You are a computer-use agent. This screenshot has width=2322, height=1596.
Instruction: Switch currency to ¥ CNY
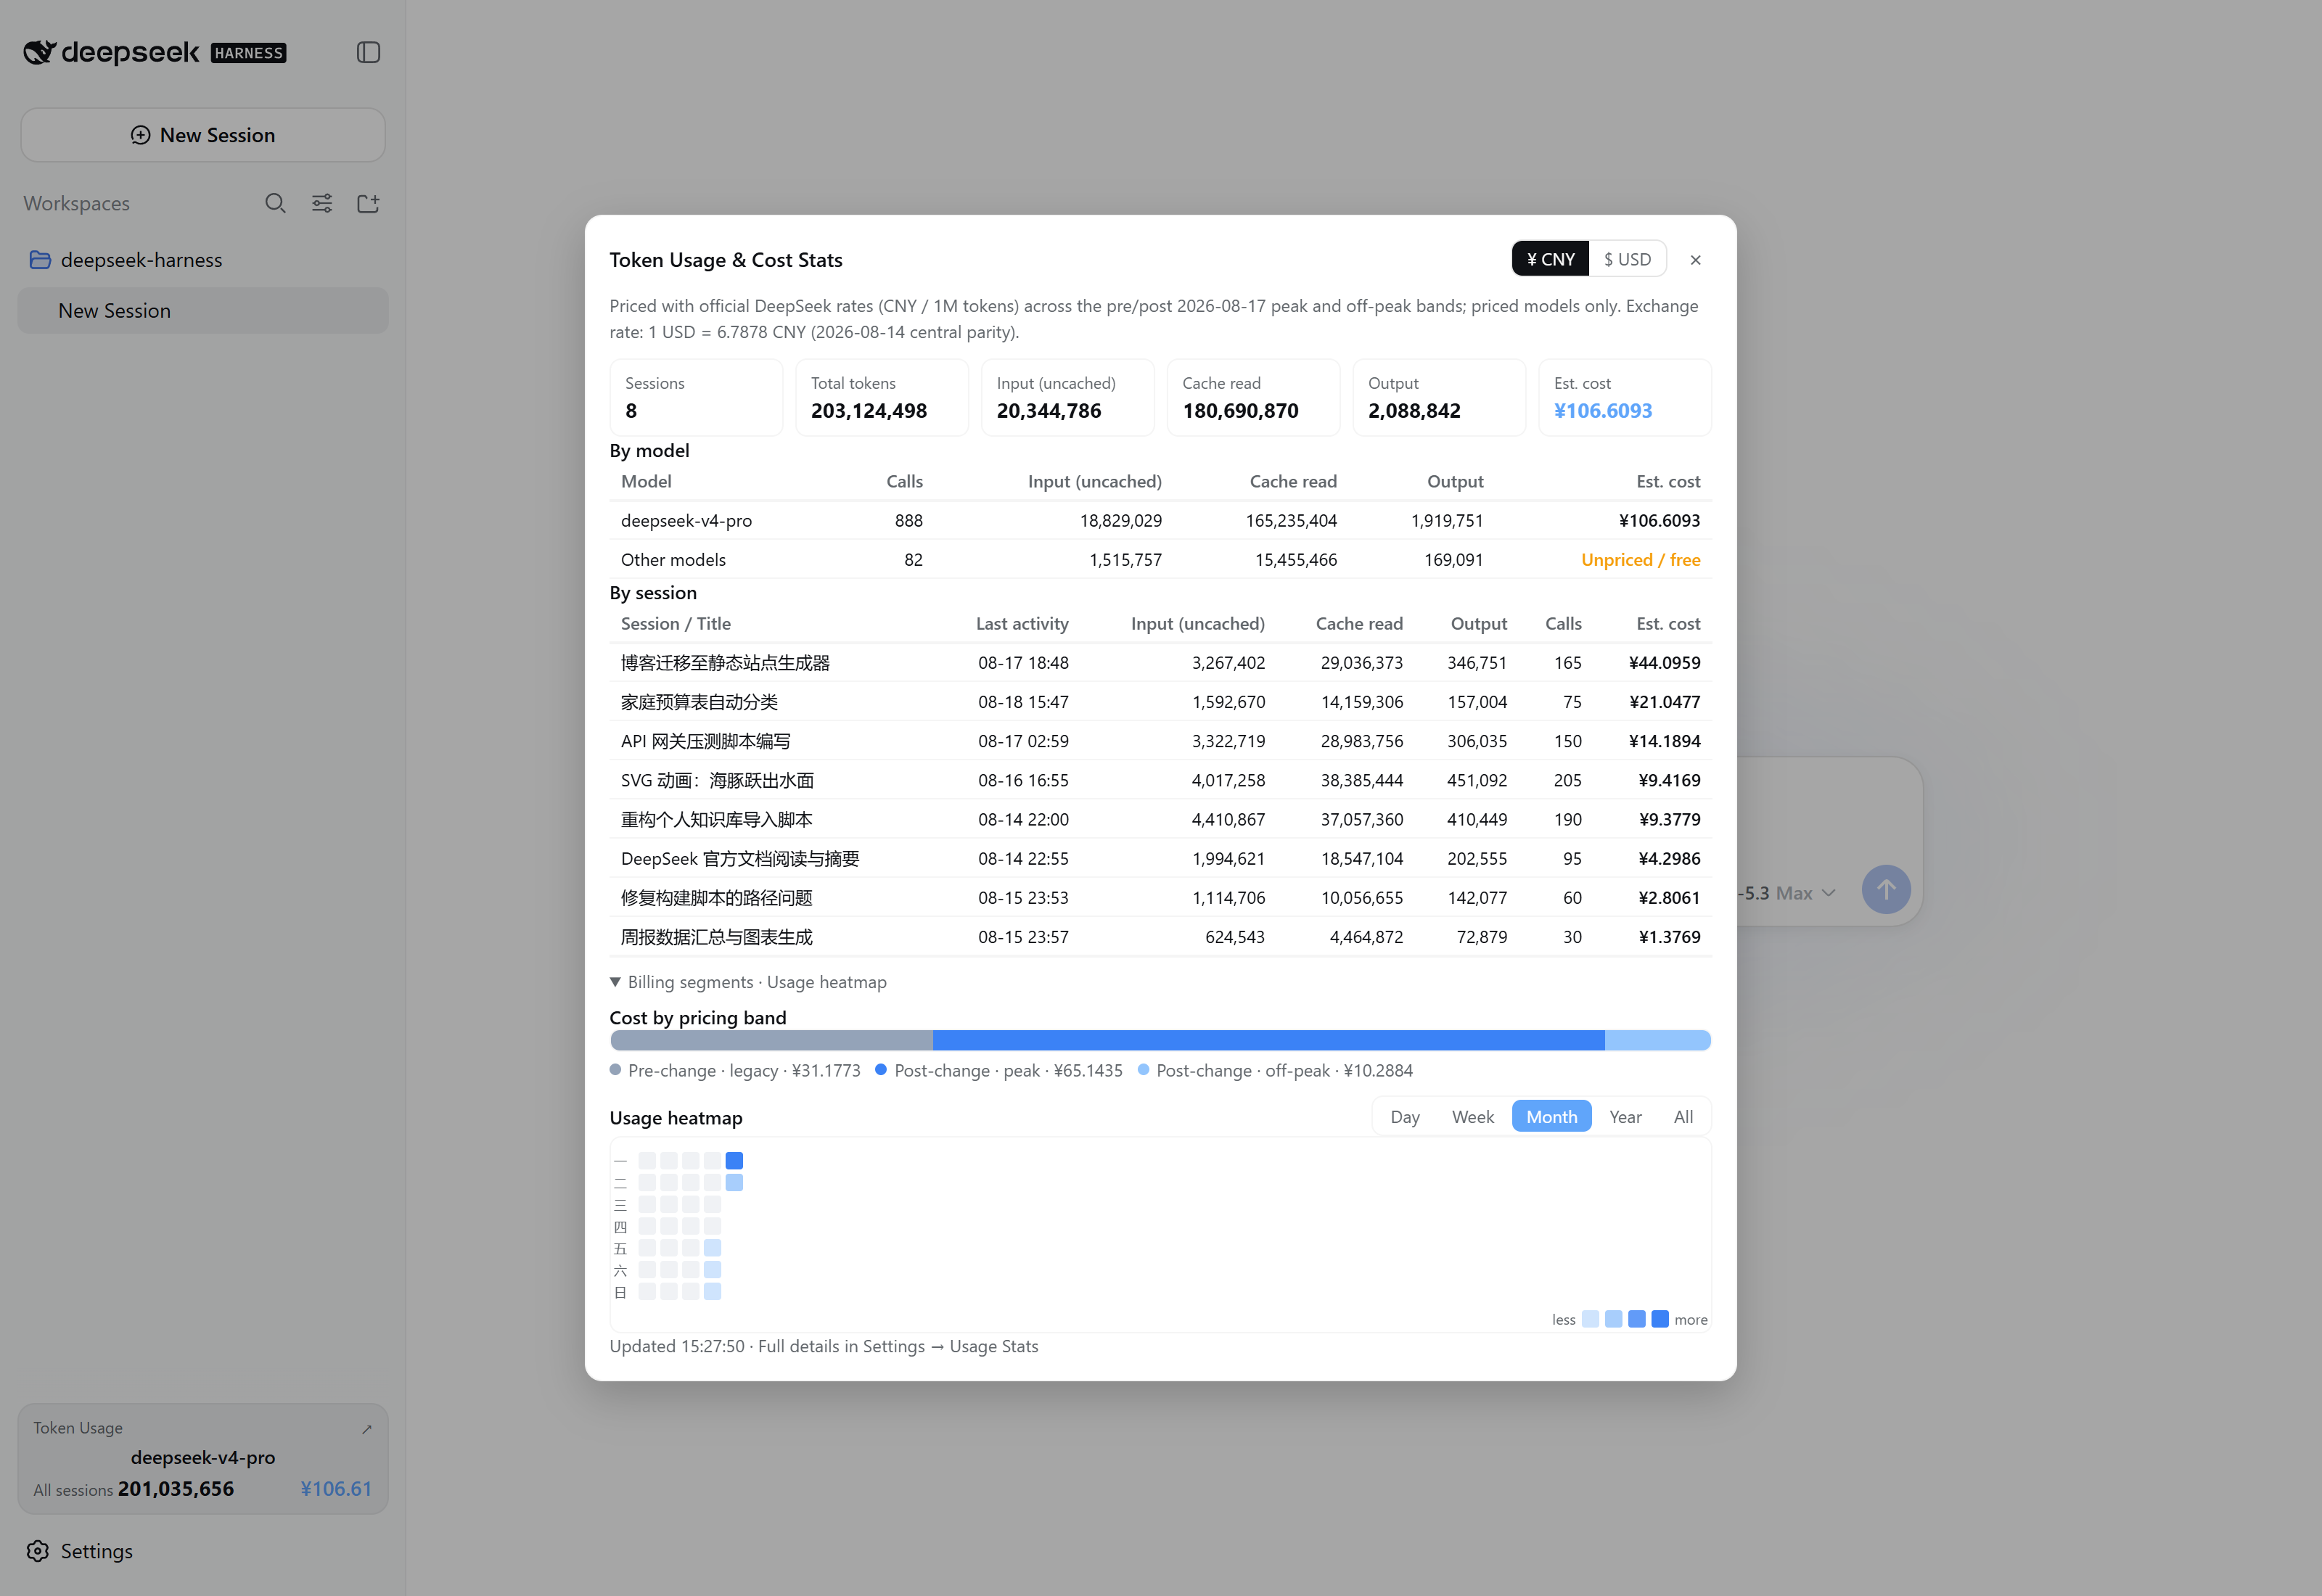coord(1550,259)
